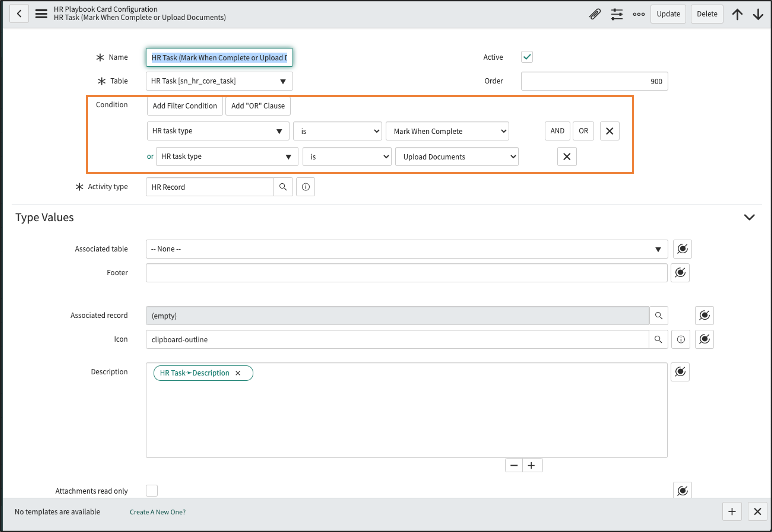Edit the Activity type field HR Record
The width and height of the screenshot is (772, 532).
coord(209,187)
